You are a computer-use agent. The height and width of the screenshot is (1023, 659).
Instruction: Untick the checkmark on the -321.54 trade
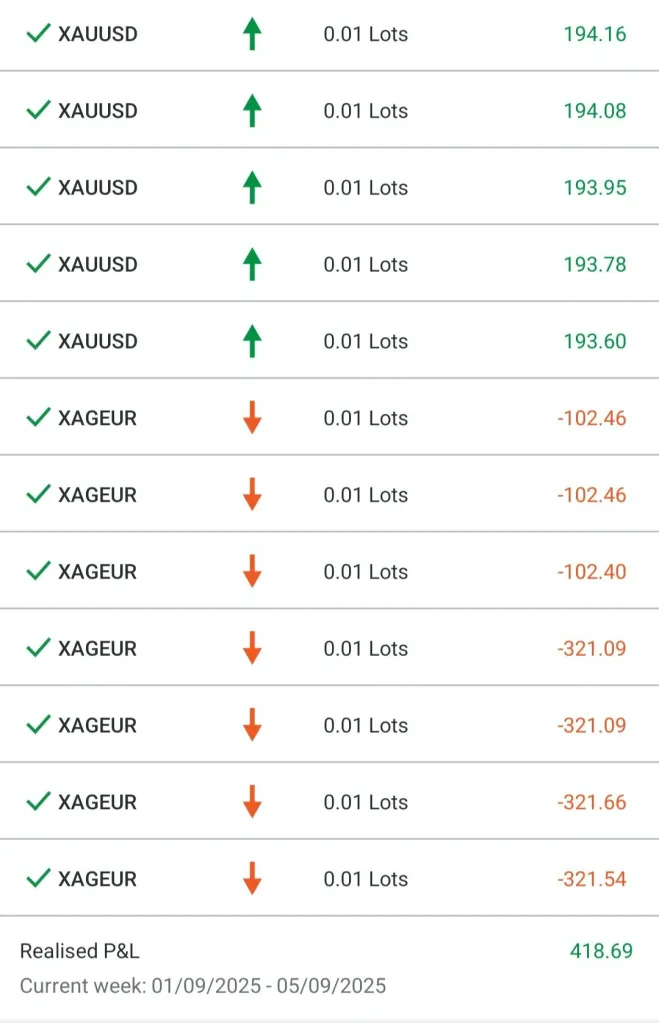pyautogui.click(x=38, y=879)
